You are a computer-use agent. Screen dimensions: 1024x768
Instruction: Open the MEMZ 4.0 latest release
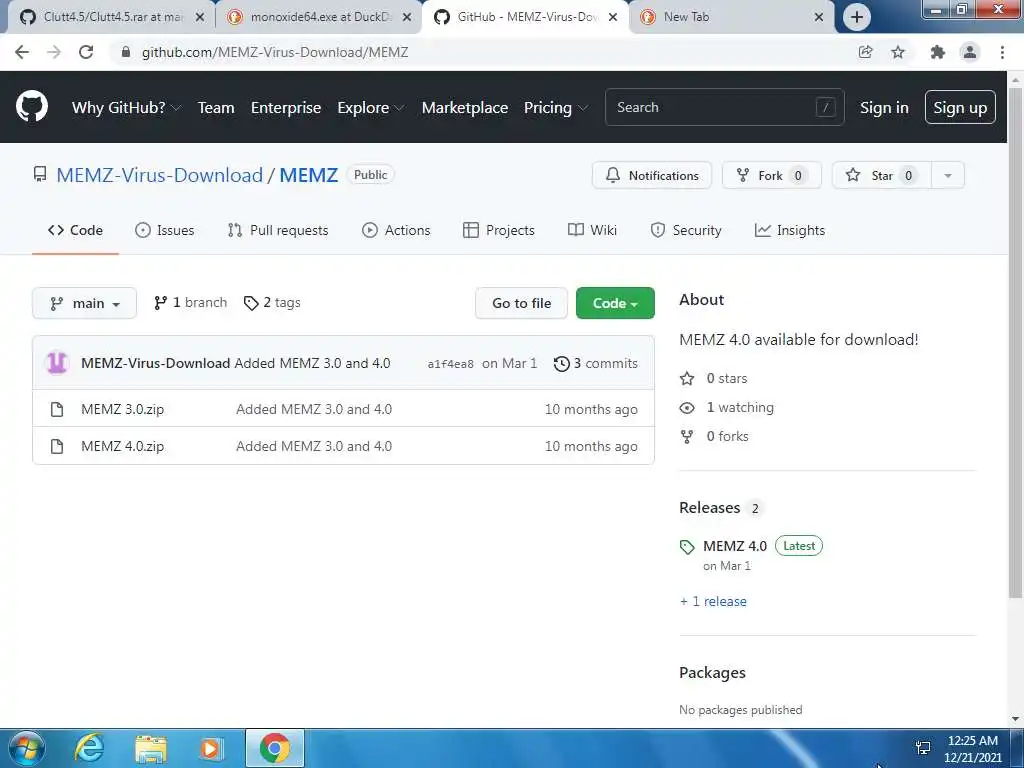tap(735, 546)
